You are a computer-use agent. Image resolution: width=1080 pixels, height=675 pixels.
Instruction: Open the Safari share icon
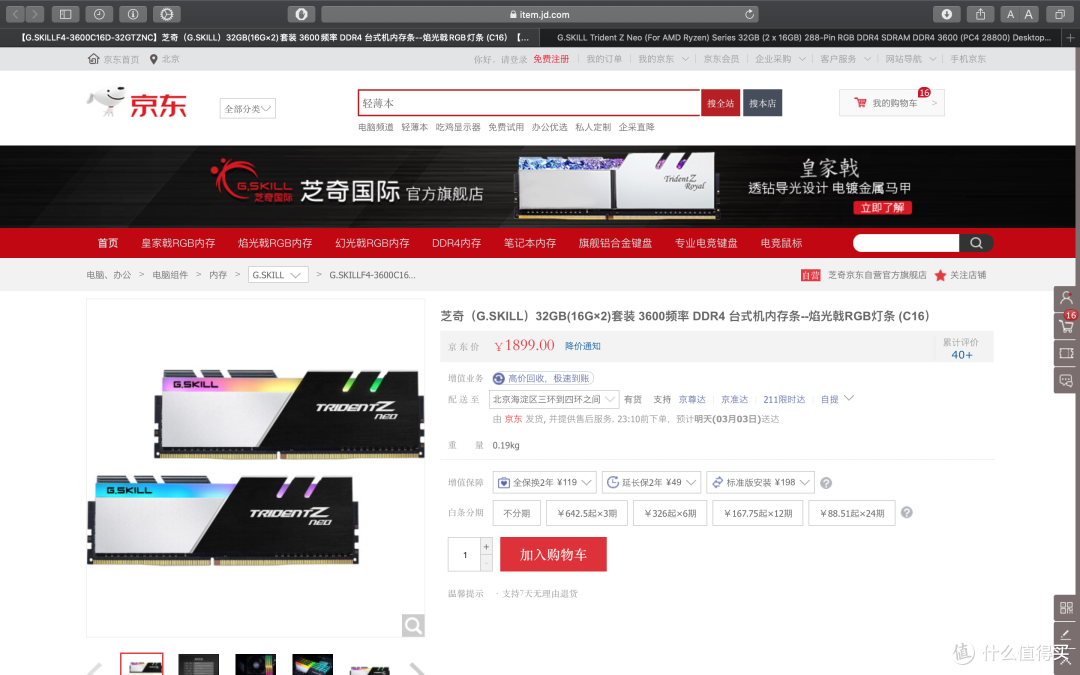[x=980, y=14]
